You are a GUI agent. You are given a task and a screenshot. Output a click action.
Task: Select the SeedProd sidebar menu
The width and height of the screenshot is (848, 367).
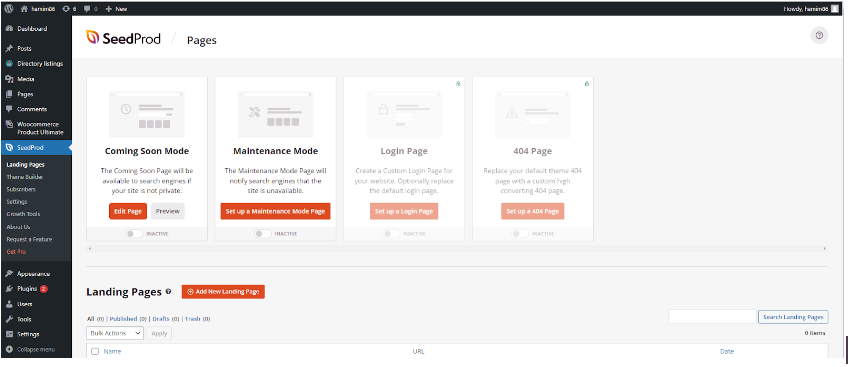(36, 148)
